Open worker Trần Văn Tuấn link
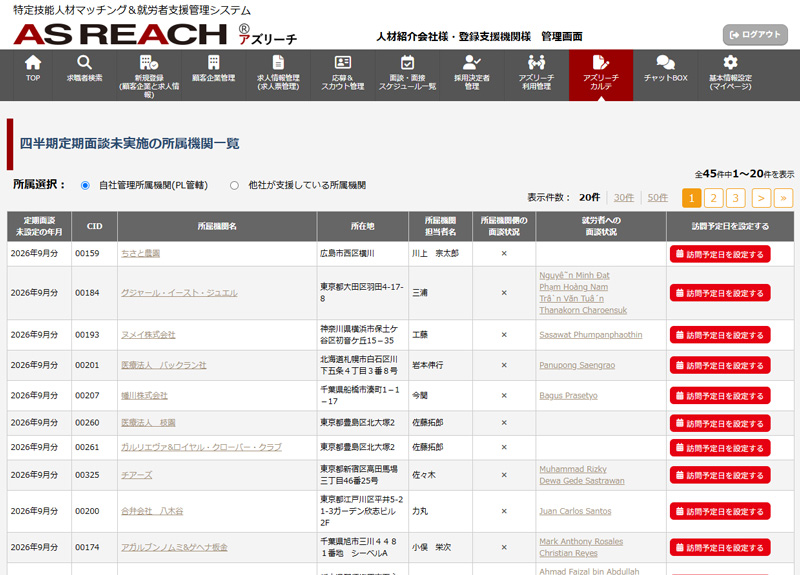The width and height of the screenshot is (800, 575). tap(571, 298)
